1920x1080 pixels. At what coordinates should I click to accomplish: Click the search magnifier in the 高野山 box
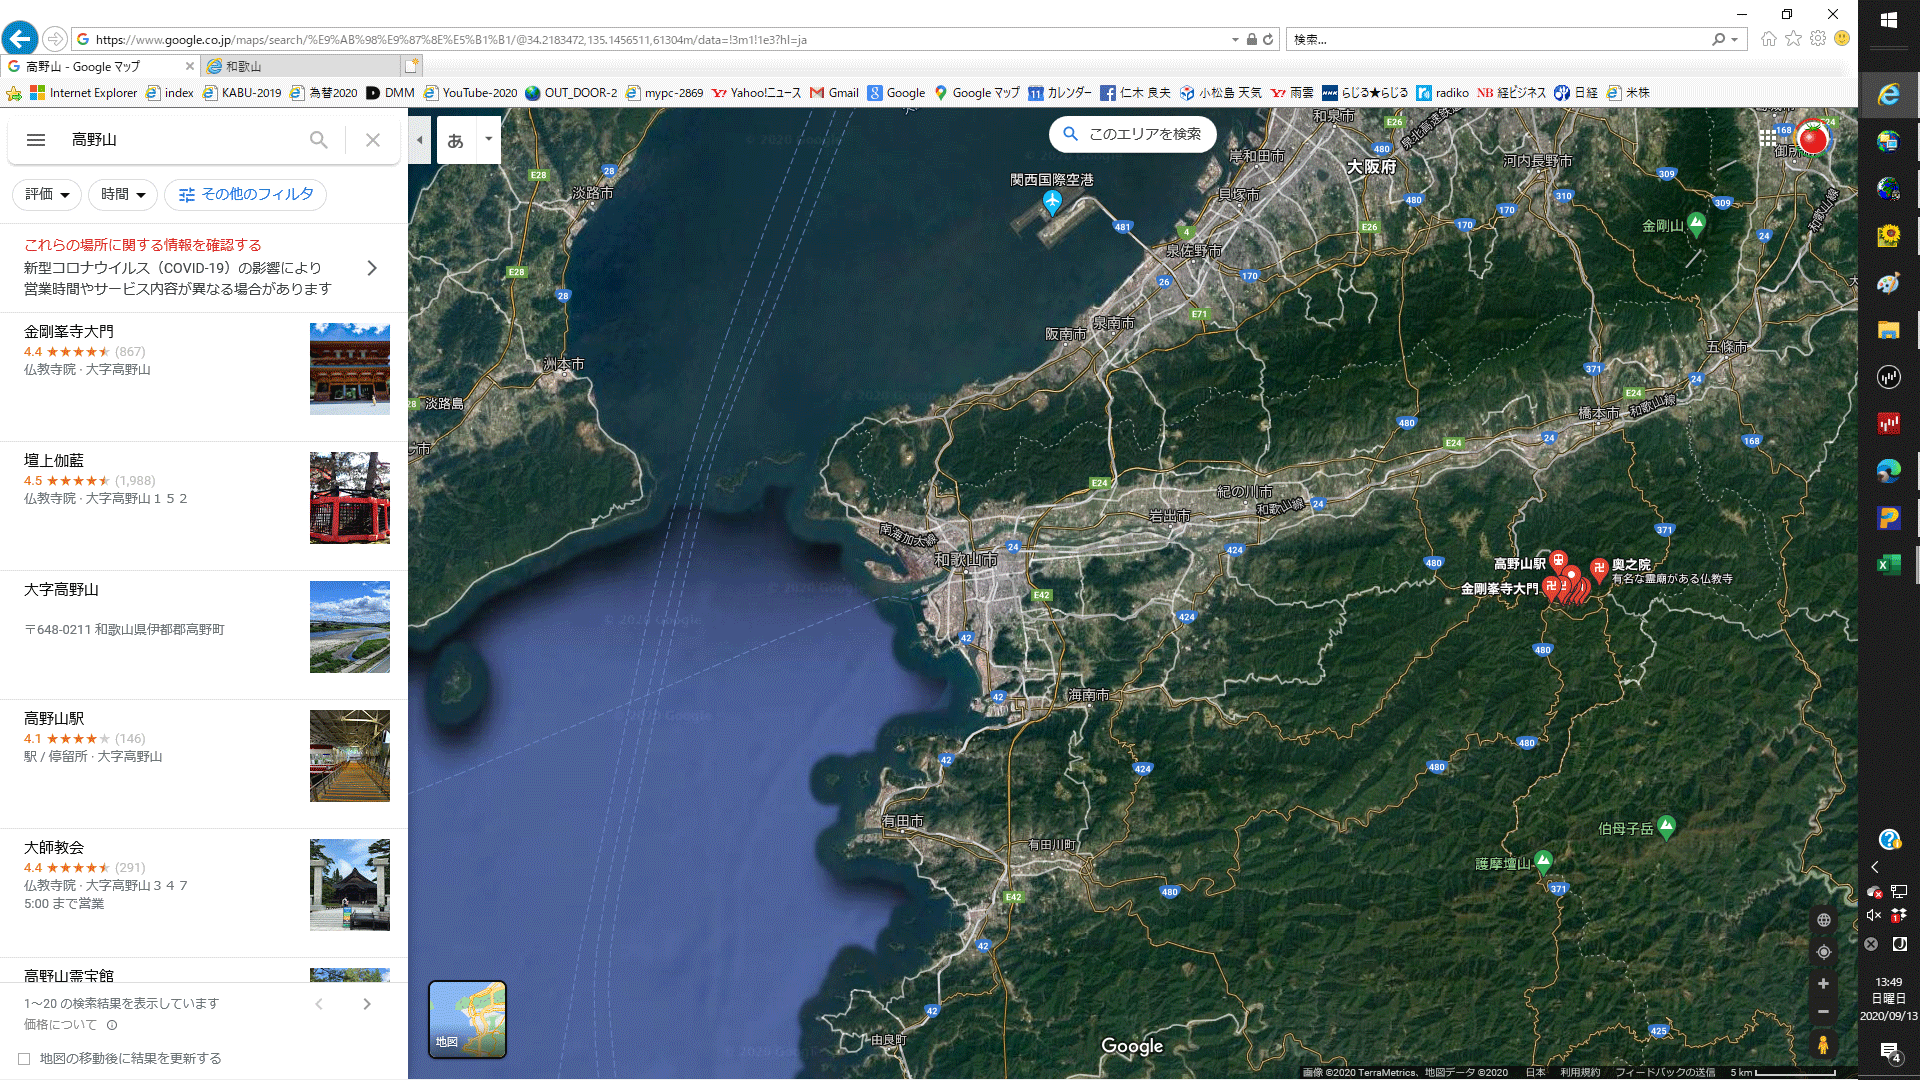pyautogui.click(x=318, y=140)
